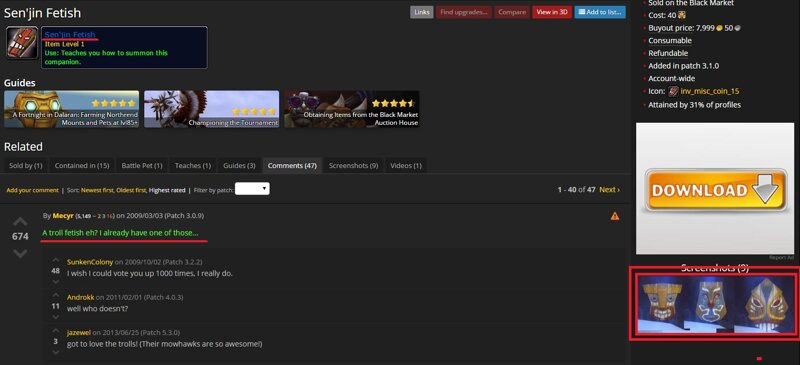Upvote jazewel's reply
800x365 pixels.
56,331
